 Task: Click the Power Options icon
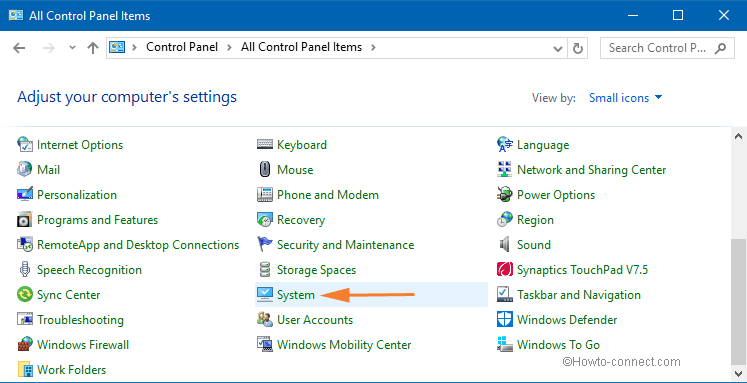tap(505, 194)
